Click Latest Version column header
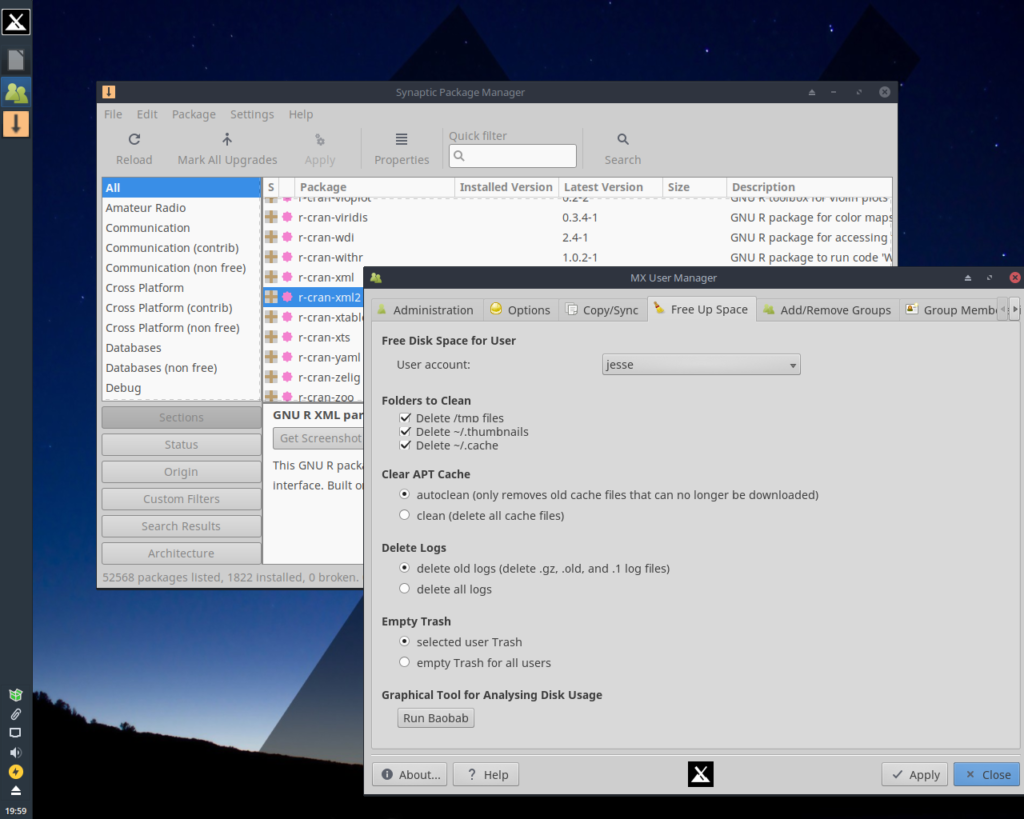 click(x=610, y=187)
